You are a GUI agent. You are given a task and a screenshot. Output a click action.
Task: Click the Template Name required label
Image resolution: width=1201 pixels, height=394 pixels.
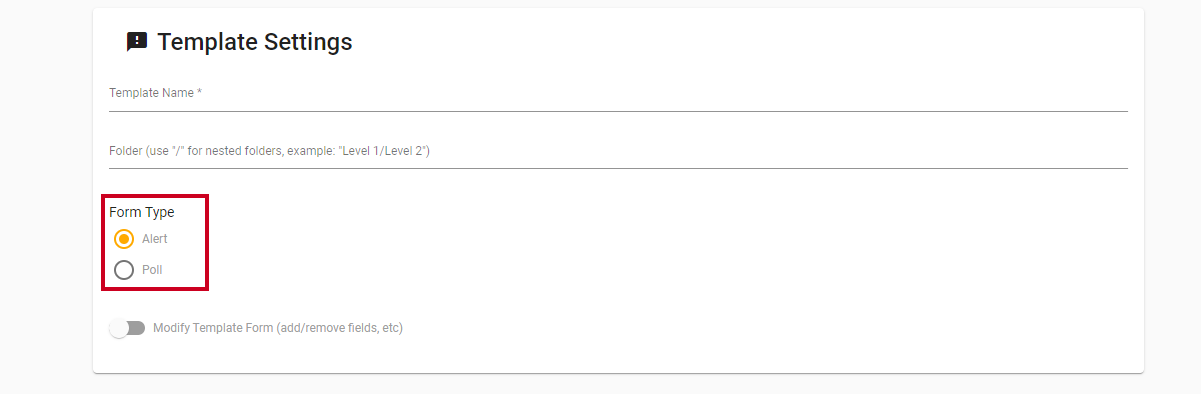coord(155,93)
